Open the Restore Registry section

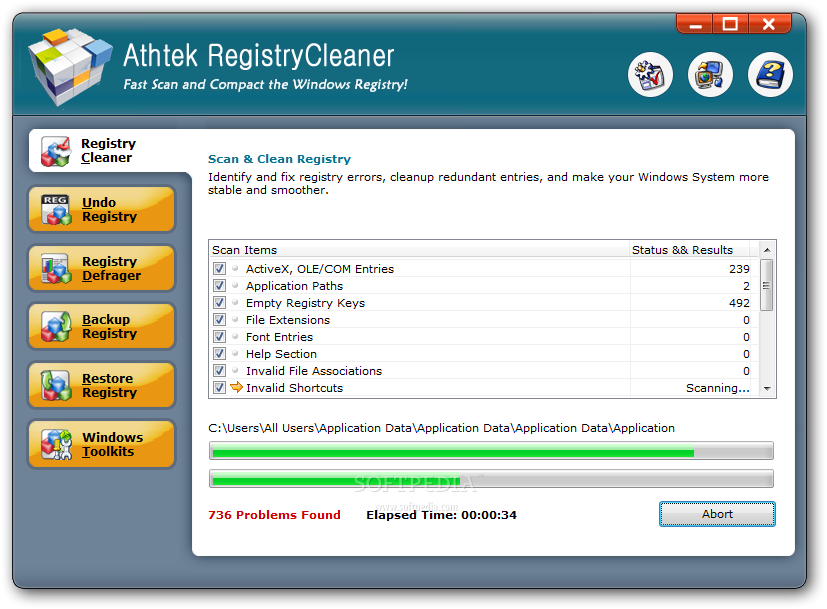coord(101,385)
